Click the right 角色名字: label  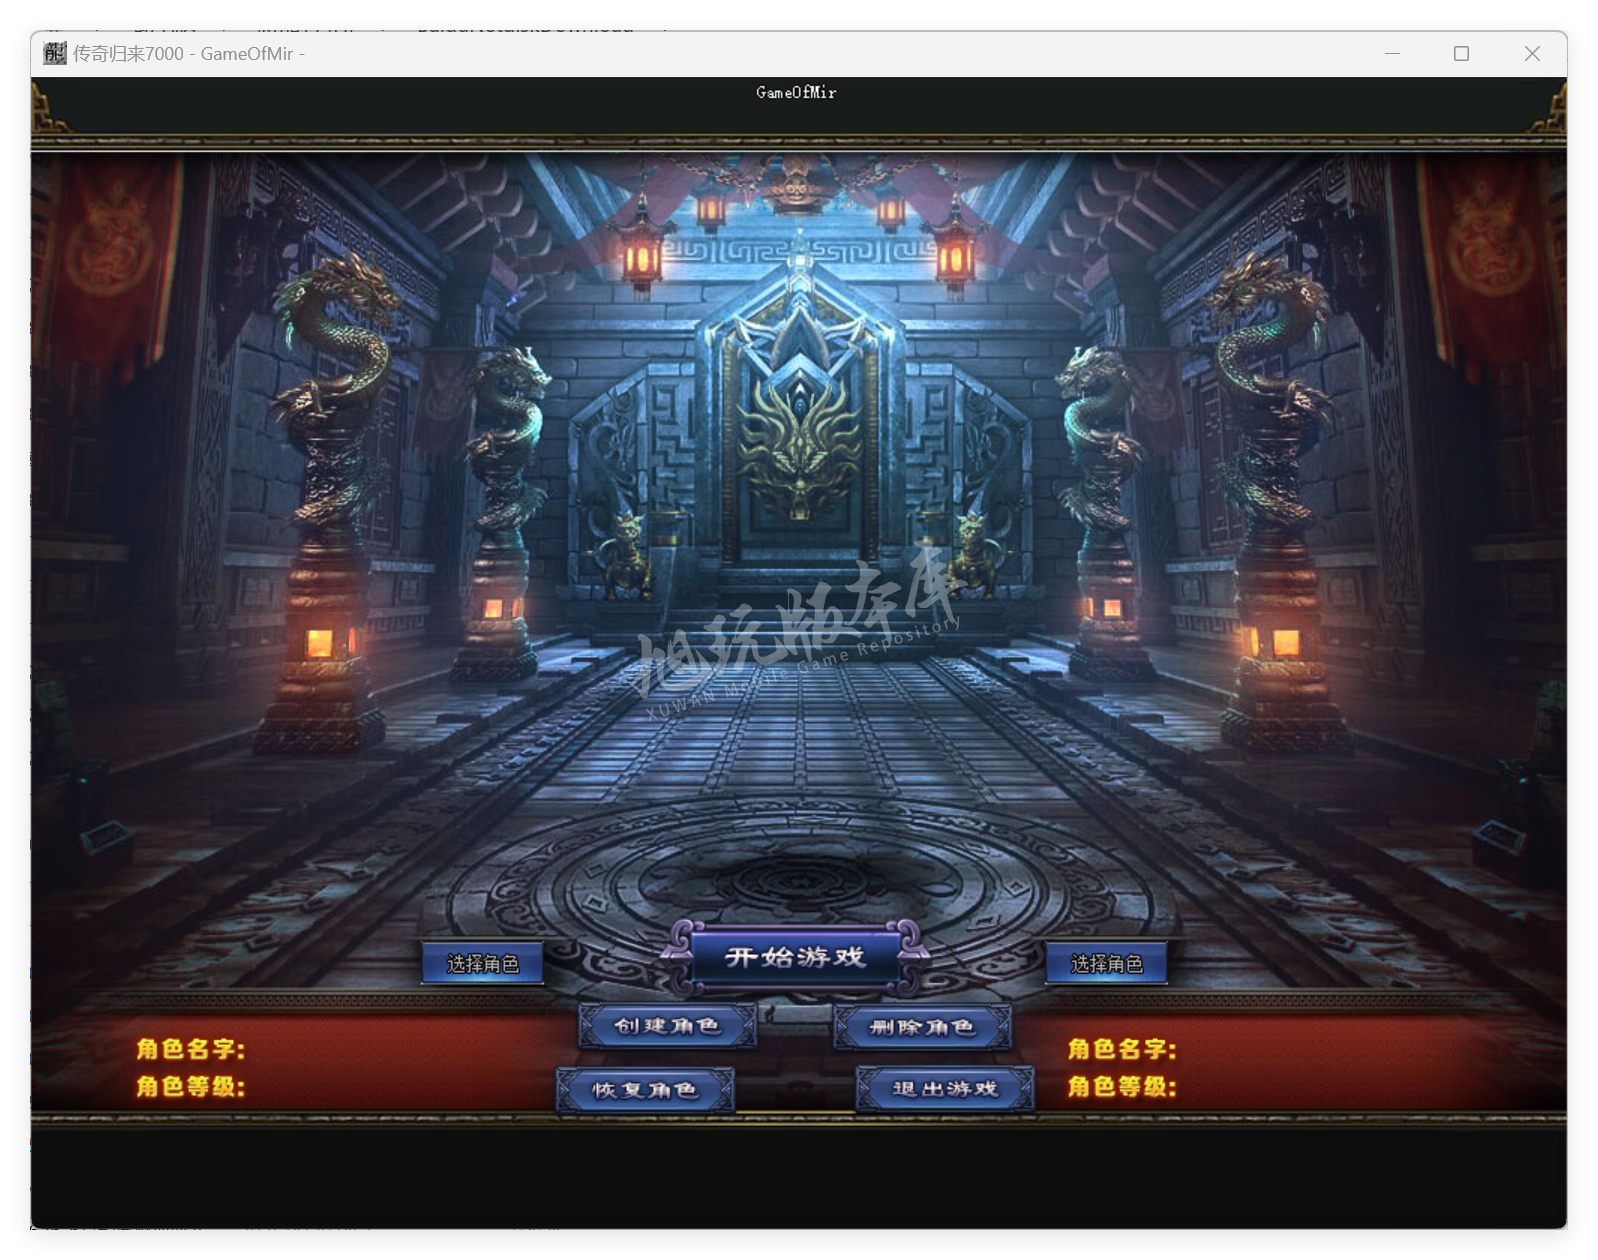pos(1122,1049)
